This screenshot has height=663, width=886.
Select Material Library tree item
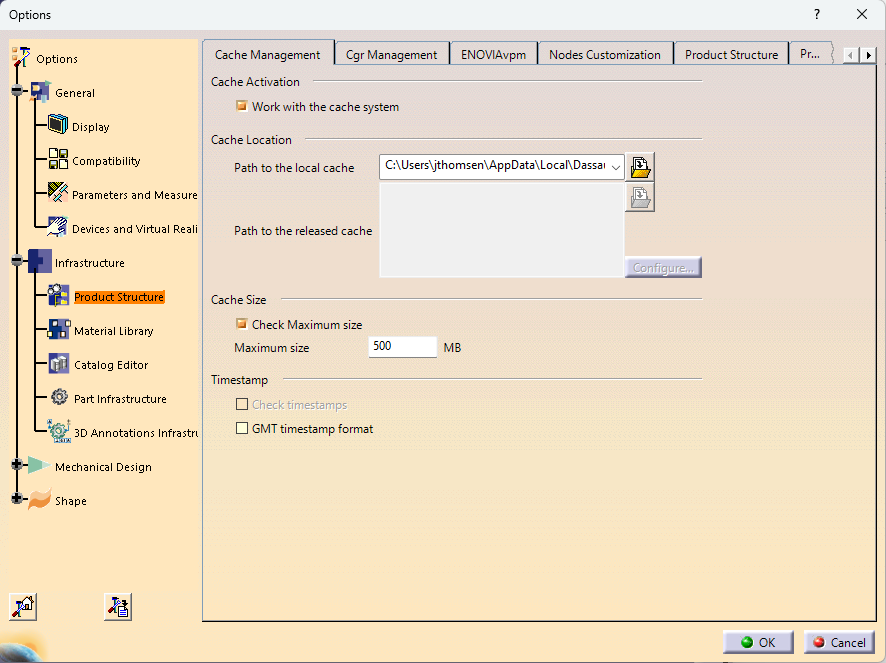pos(114,331)
